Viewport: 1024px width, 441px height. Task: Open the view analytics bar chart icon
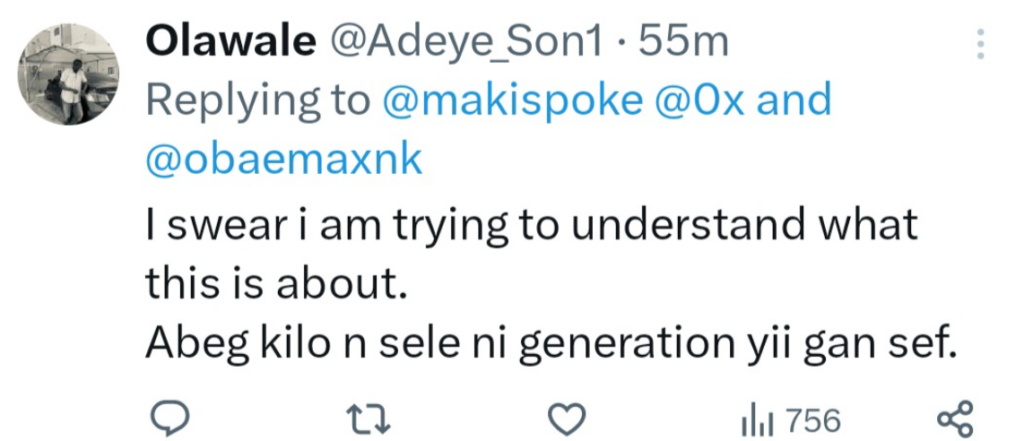click(x=755, y=417)
